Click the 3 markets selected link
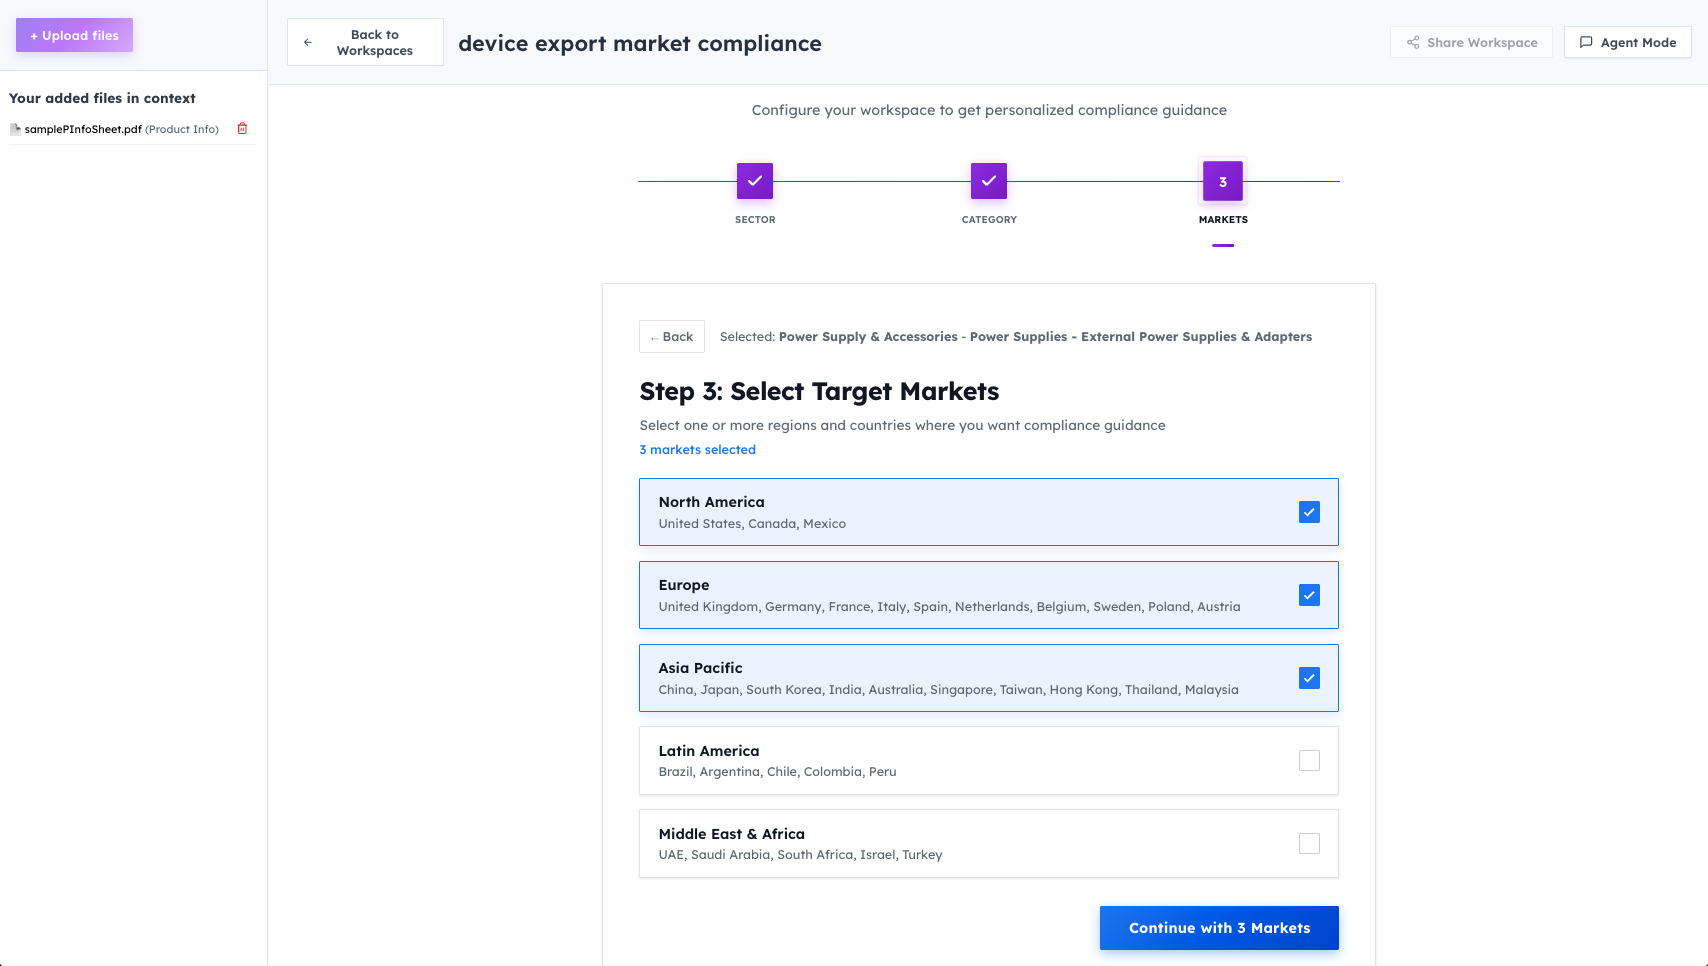The image size is (1708, 966). 698,450
